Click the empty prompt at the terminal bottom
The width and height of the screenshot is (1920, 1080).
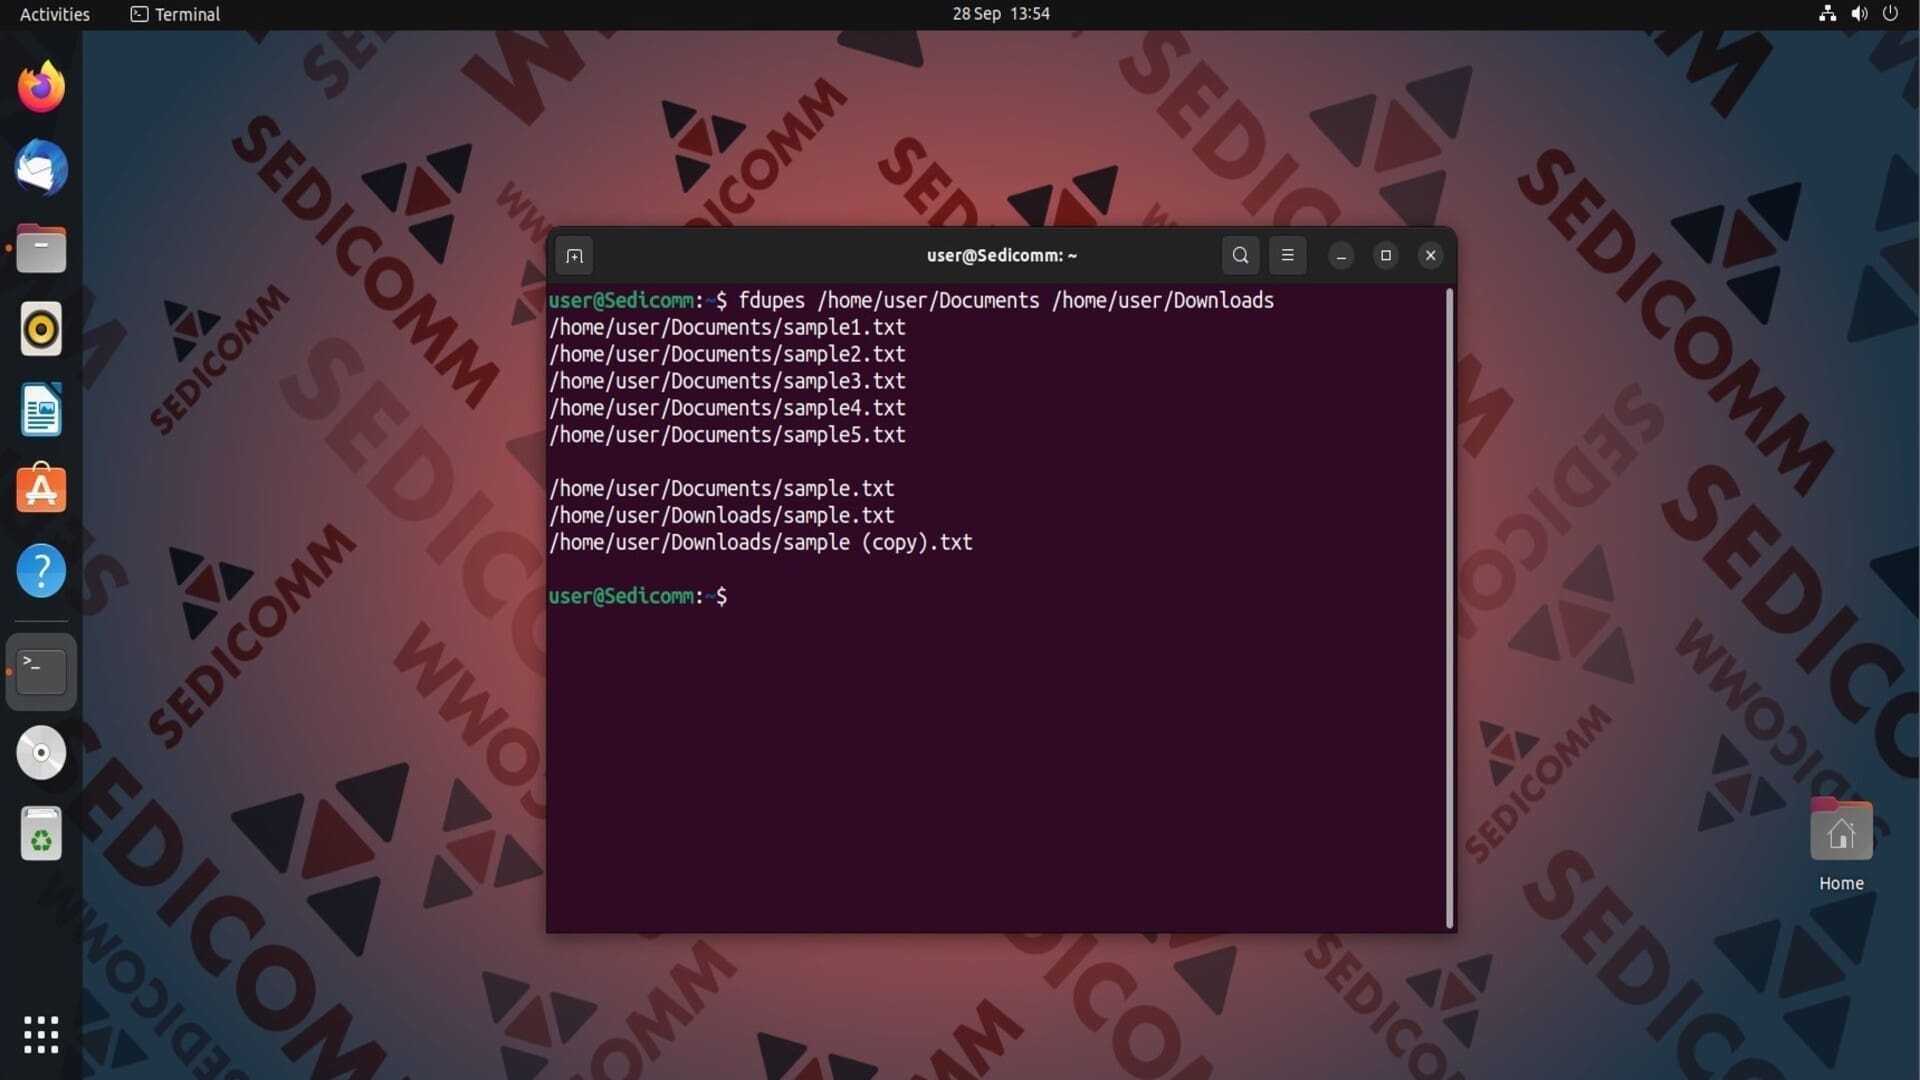[x=638, y=597]
